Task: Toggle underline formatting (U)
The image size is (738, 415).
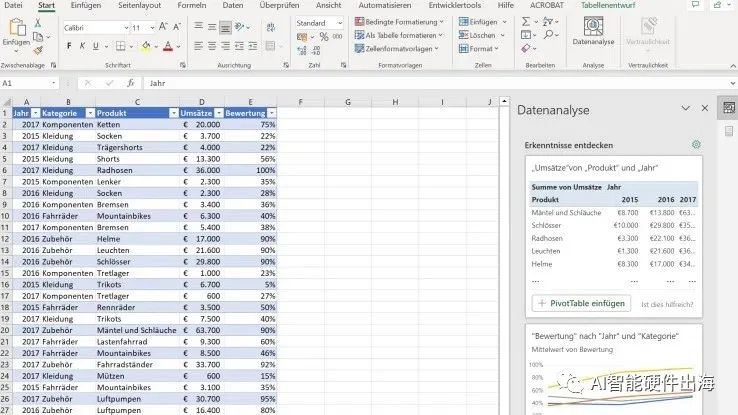Action: point(95,47)
